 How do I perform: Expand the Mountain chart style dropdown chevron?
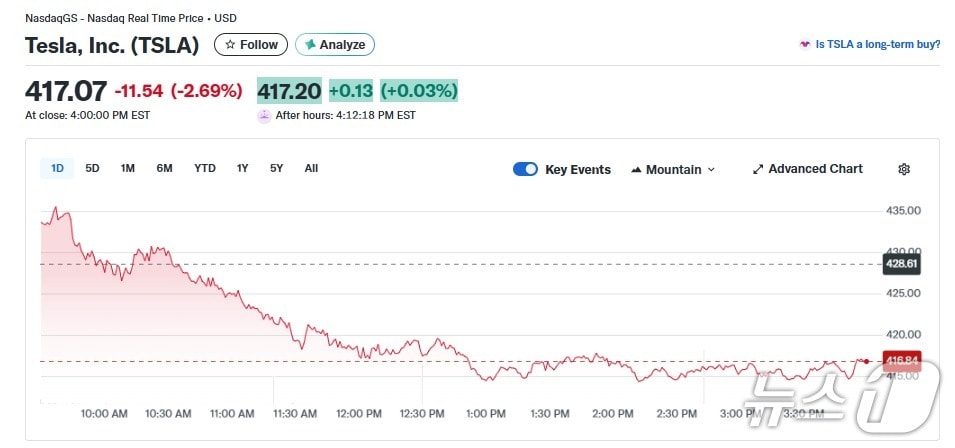pyautogui.click(x=712, y=170)
